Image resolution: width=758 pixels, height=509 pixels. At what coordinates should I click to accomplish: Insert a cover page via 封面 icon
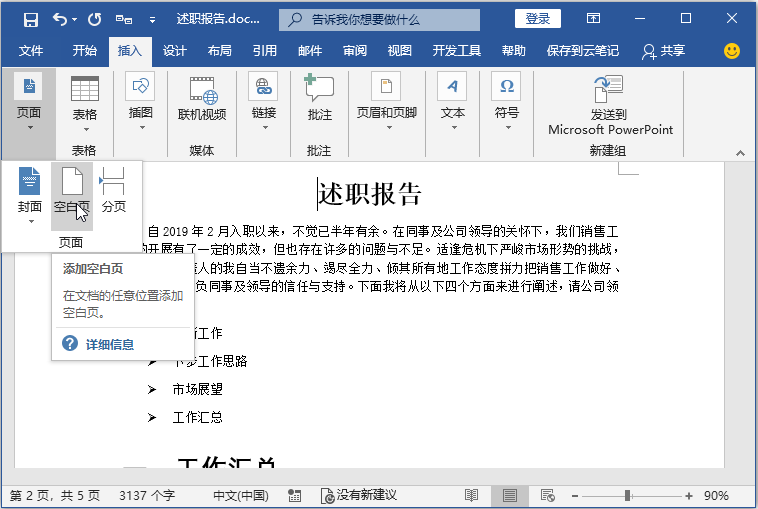[29, 180]
